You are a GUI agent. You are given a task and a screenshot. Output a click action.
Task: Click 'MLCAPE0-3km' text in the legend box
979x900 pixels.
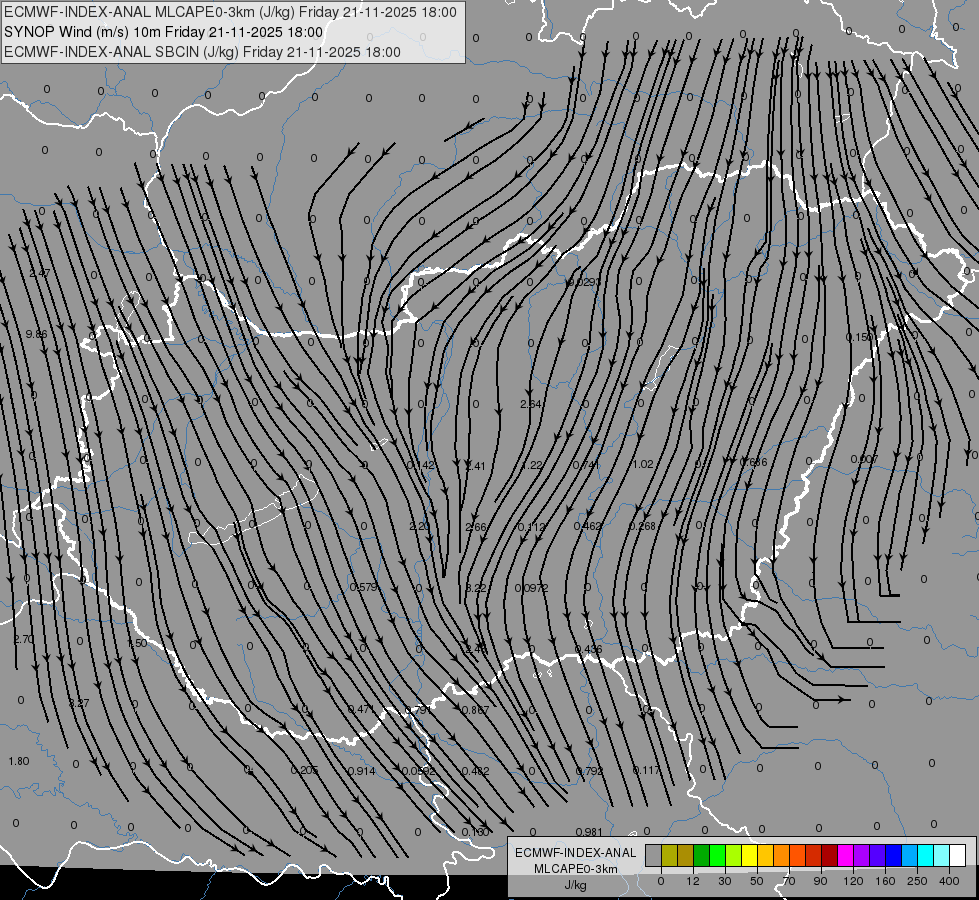coord(576,869)
